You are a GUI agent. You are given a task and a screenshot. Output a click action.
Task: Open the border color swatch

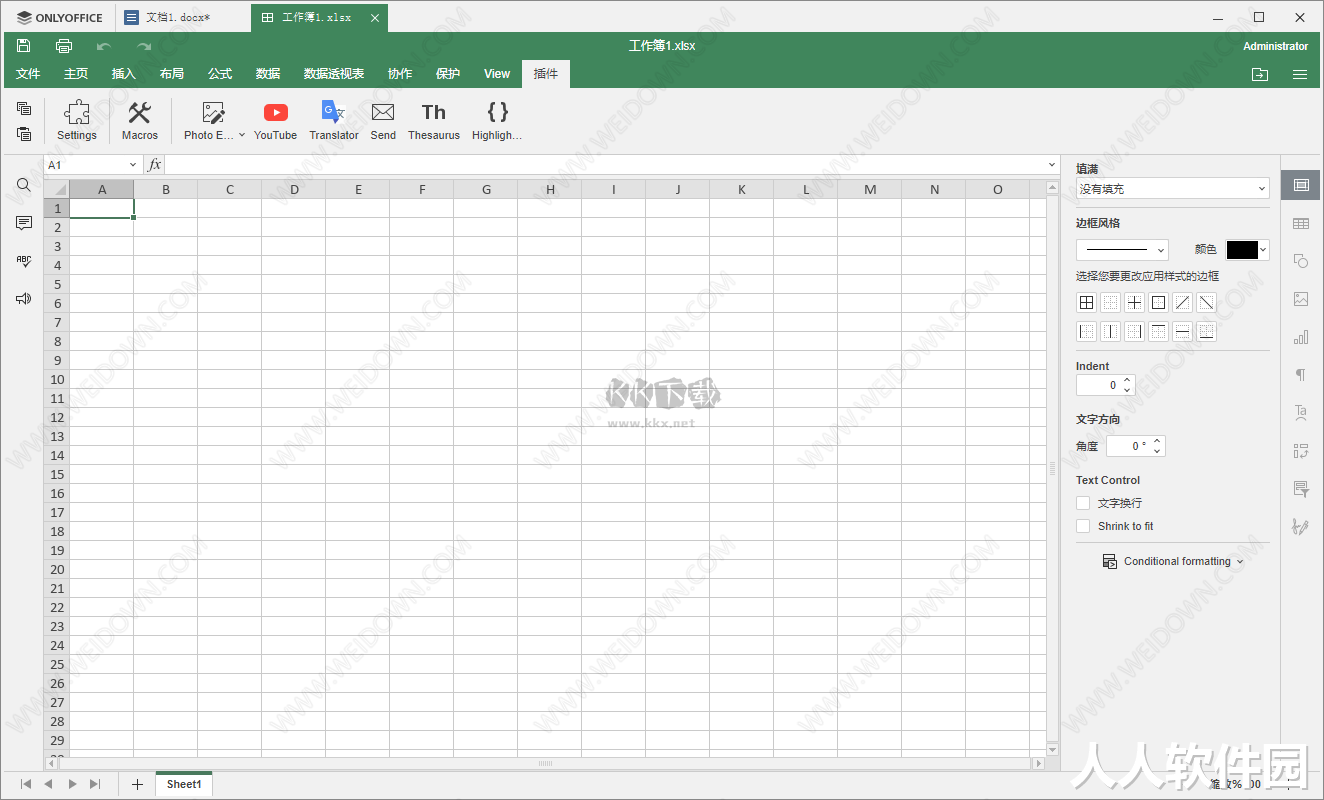1247,250
